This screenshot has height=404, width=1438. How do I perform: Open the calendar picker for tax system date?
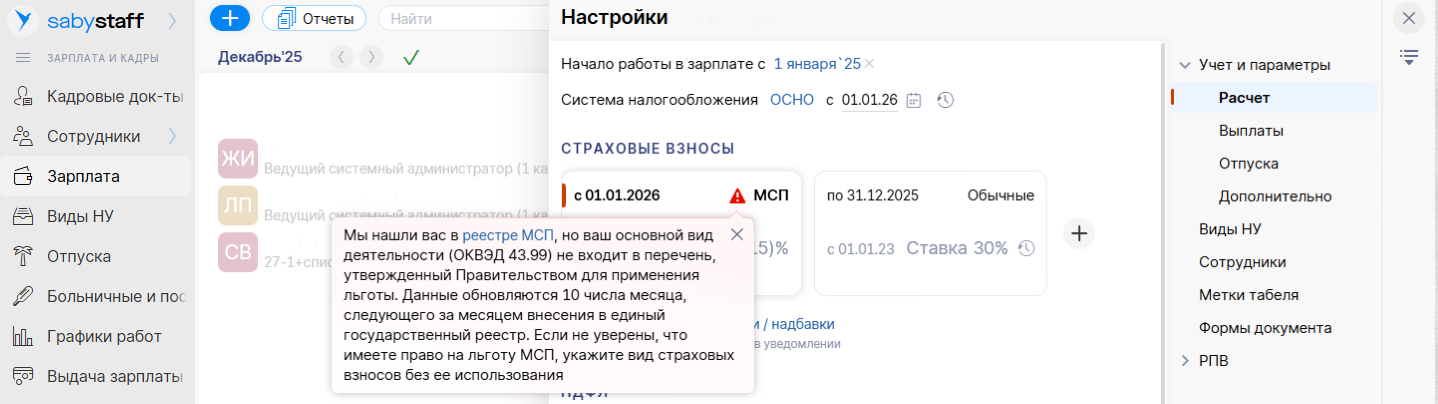point(913,100)
